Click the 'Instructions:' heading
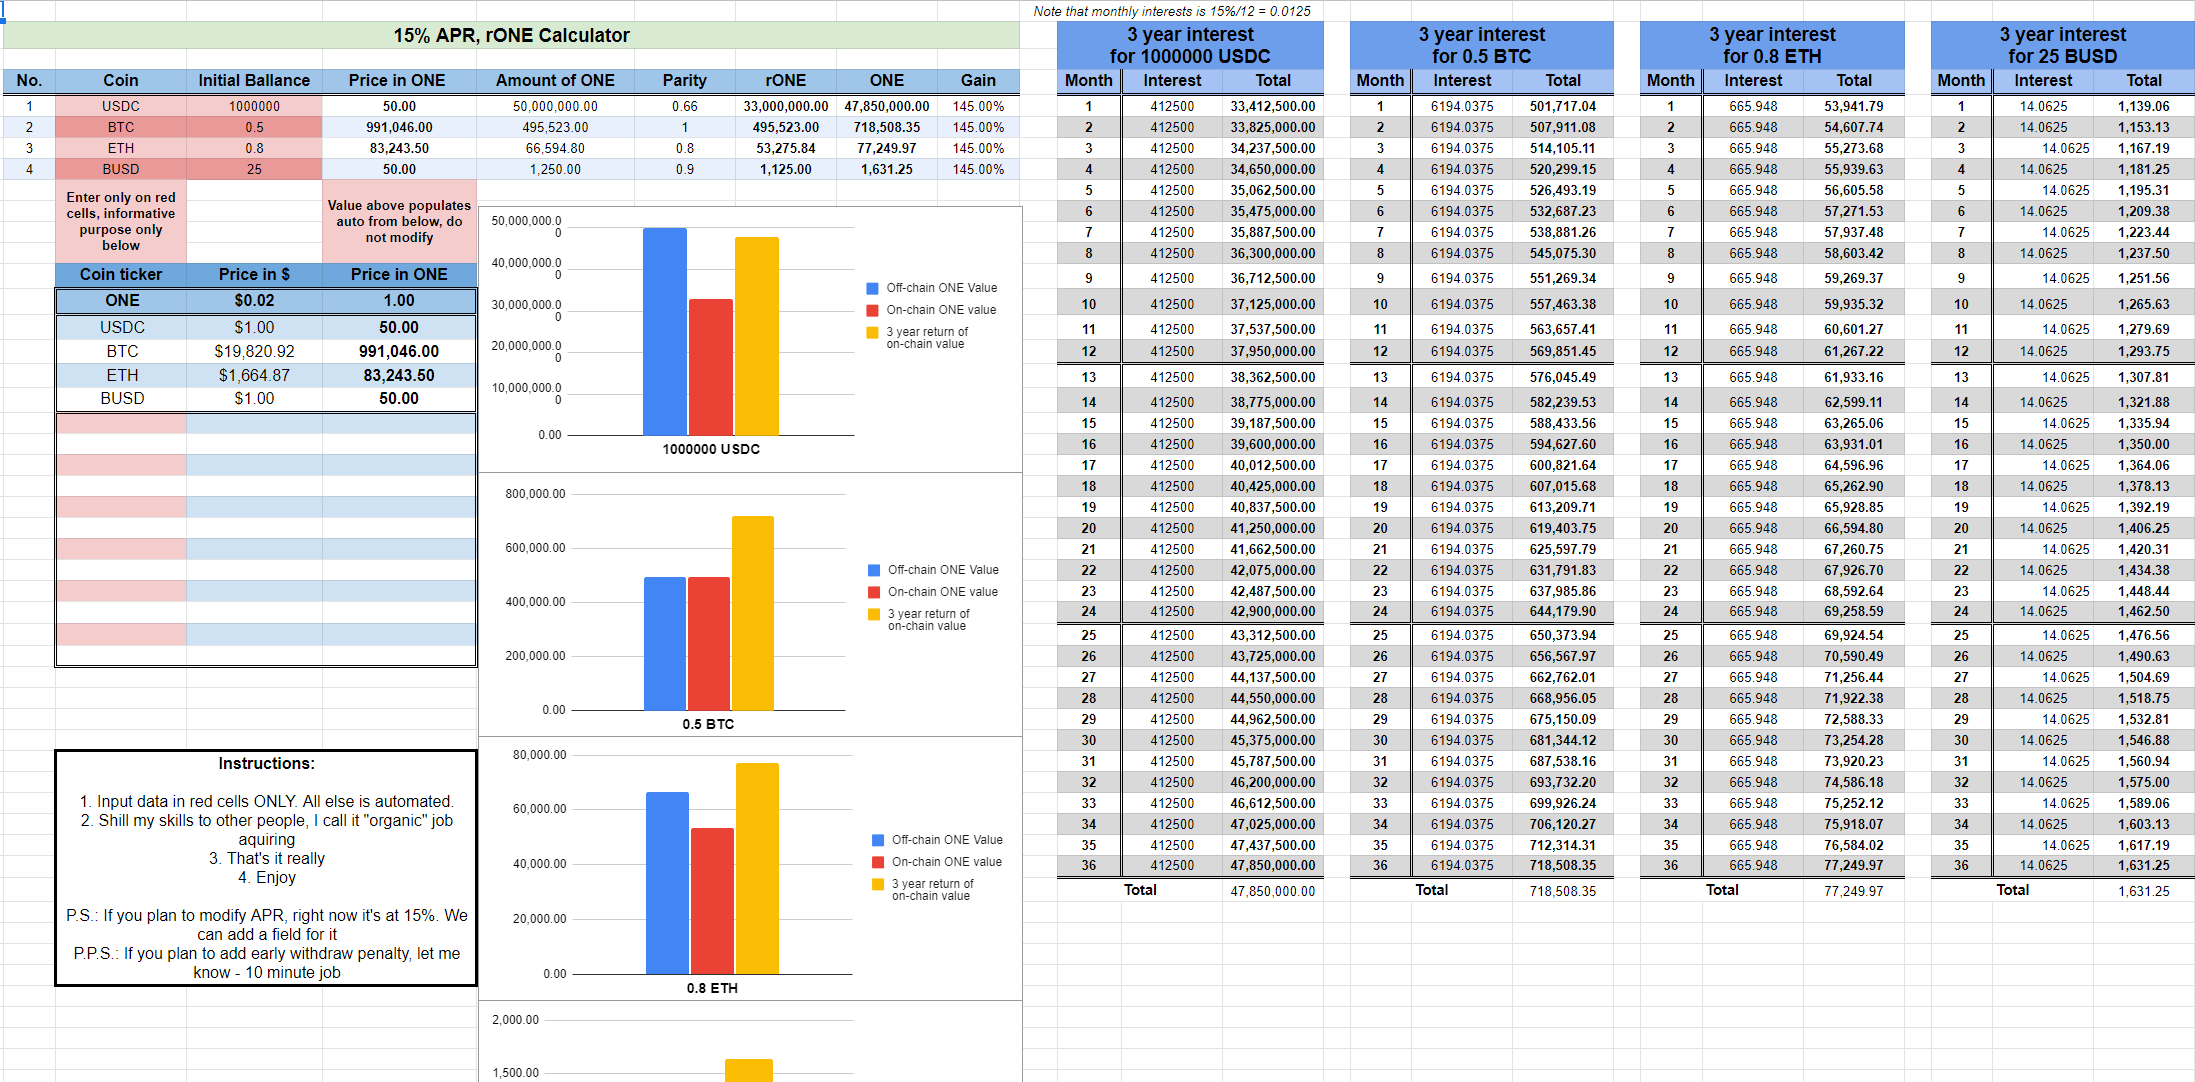The height and width of the screenshot is (1082, 2195). pos(266,763)
